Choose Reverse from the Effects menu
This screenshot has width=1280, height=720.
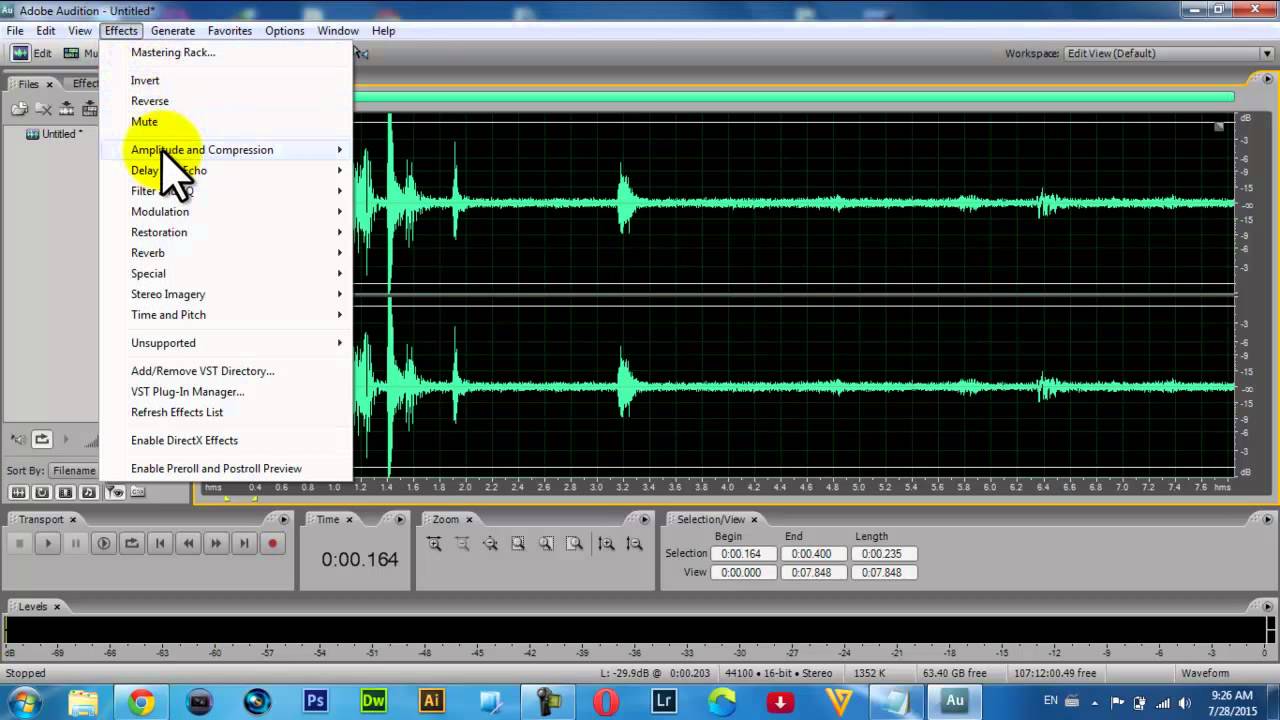click(150, 101)
